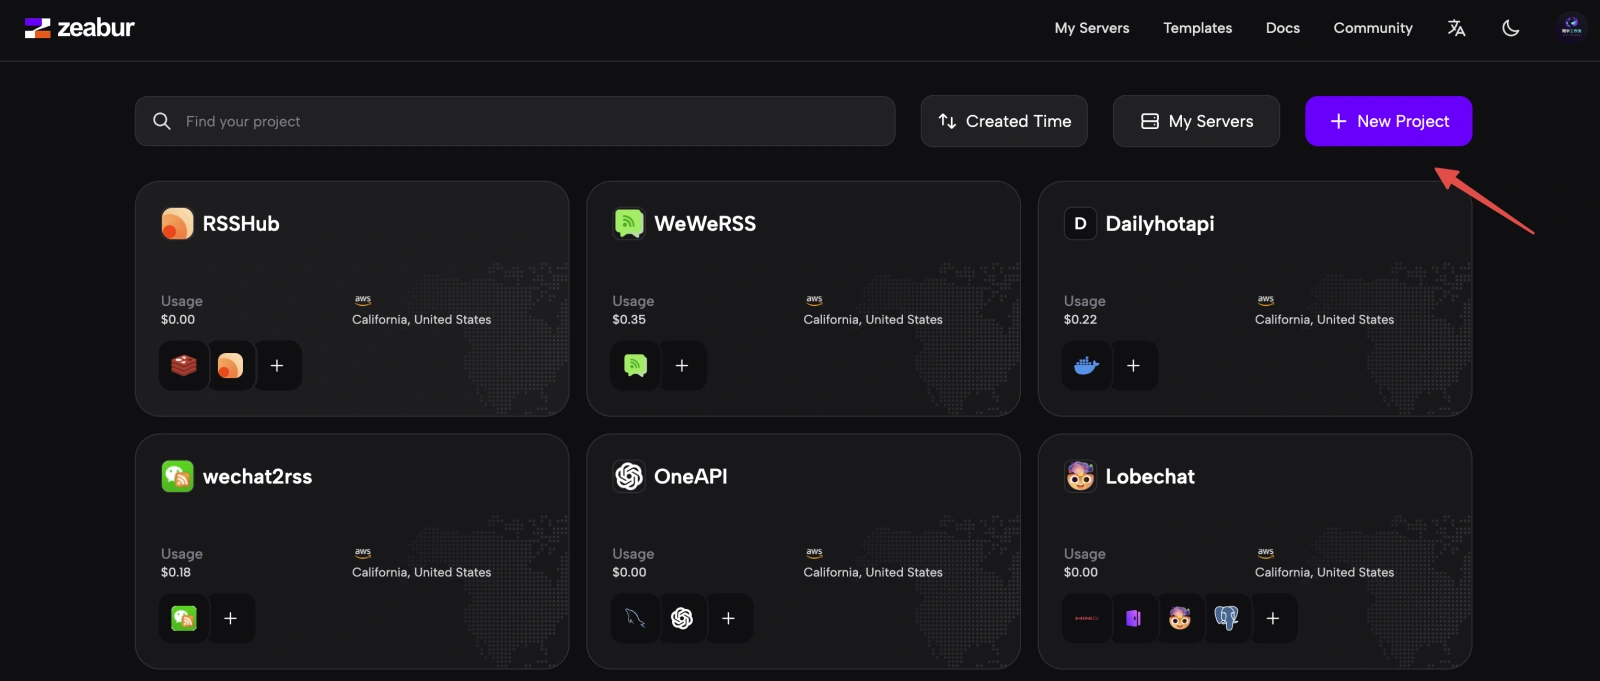
Task: Open Templates in the top navigation
Action: tap(1197, 28)
